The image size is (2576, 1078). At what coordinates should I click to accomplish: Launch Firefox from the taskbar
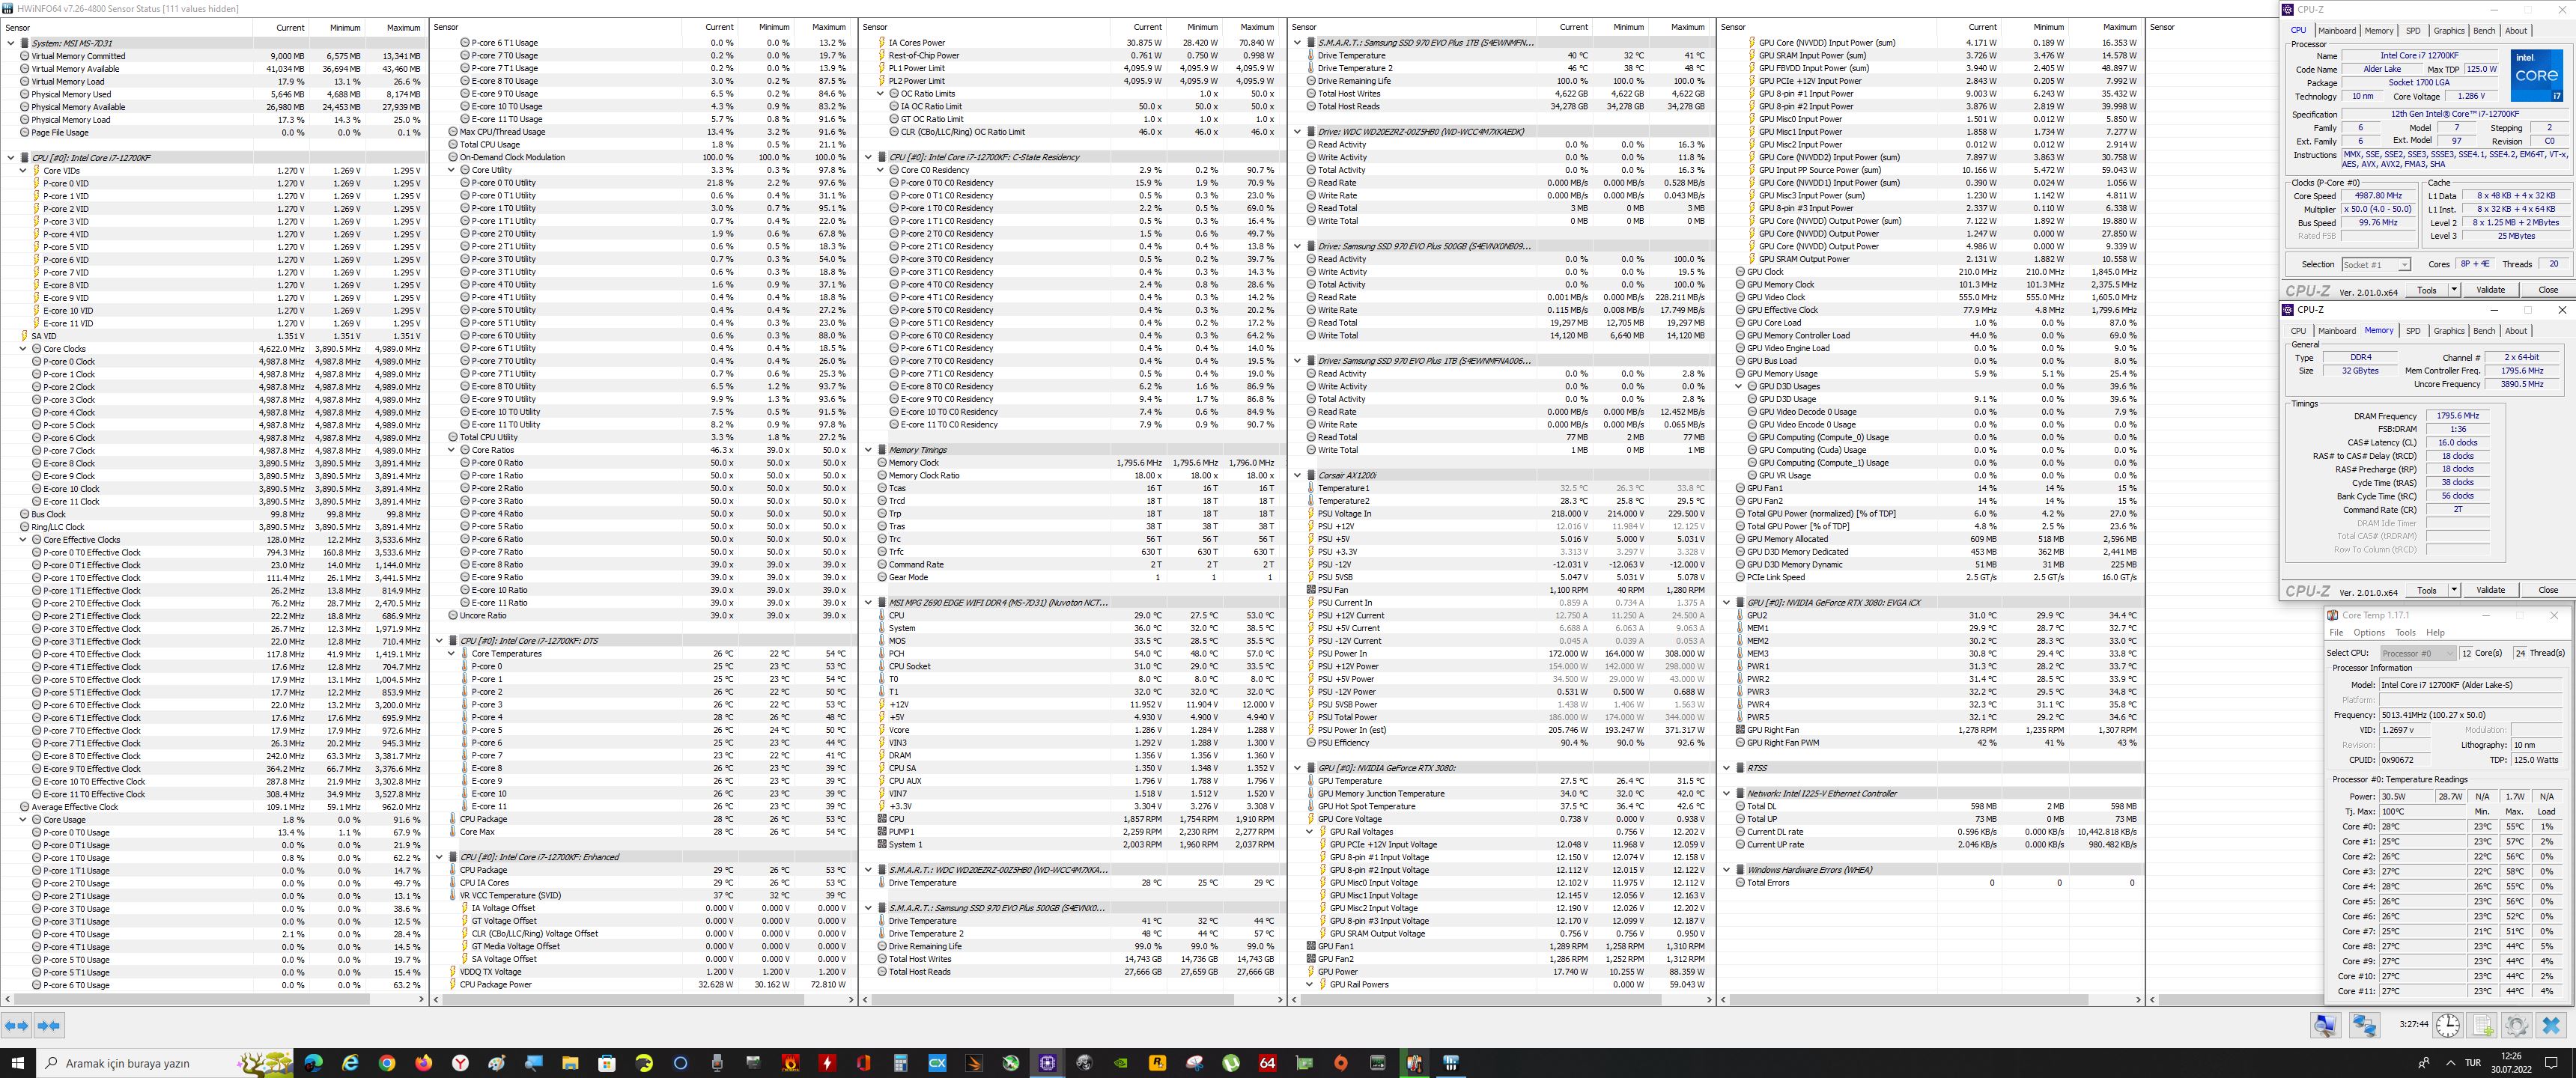point(423,1063)
